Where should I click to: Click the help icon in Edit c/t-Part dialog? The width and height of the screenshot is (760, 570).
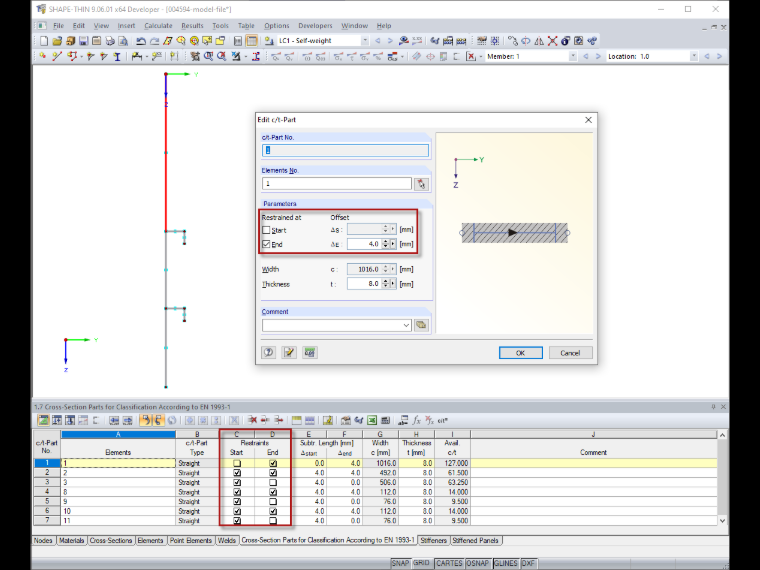(269, 352)
